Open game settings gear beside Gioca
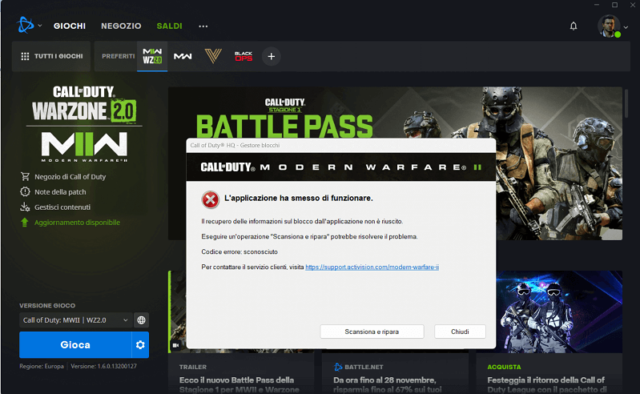The height and width of the screenshot is (394, 640). click(140, 345)
